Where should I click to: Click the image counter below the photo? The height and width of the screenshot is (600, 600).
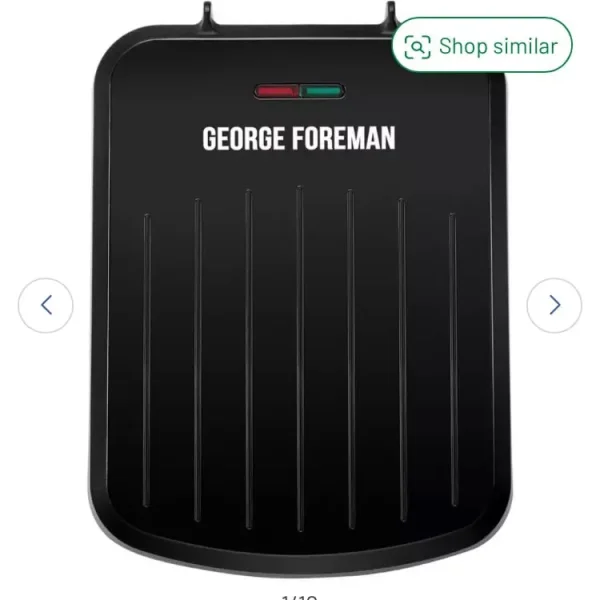point(300,597)
